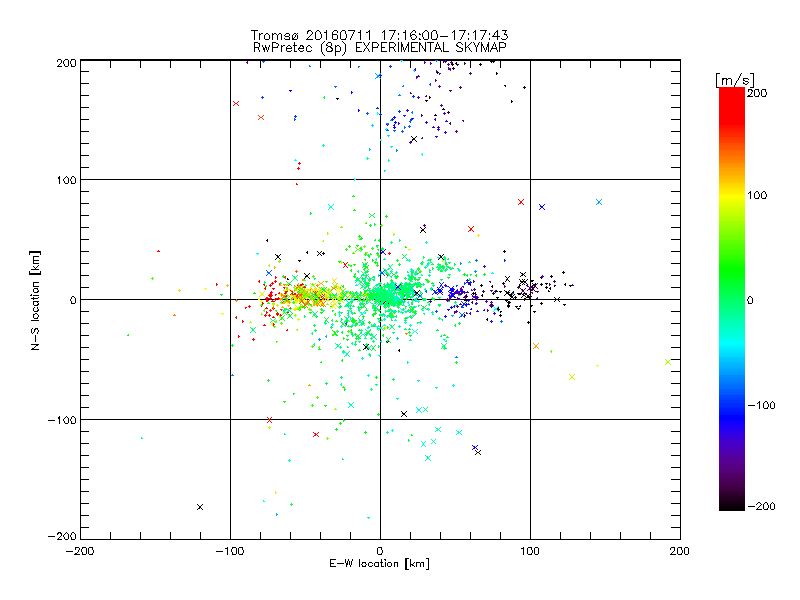Click the 'E-W location [km]' axis label
This screenshot has width=800, height=600.
[x=379, y=564]
